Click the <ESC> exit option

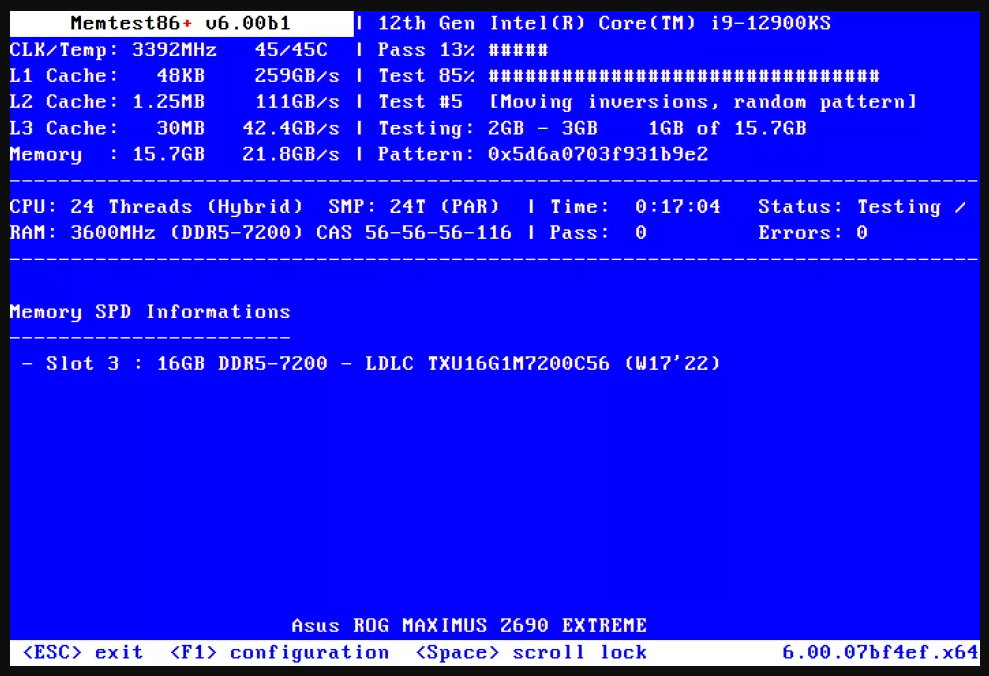[x=82, y=652]
